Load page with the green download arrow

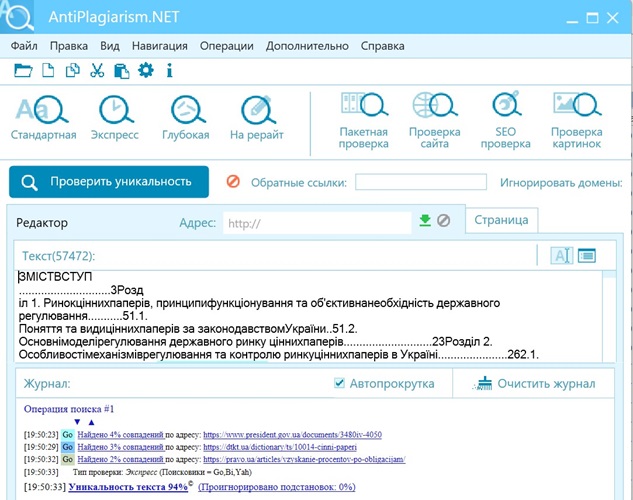[425, 220]
